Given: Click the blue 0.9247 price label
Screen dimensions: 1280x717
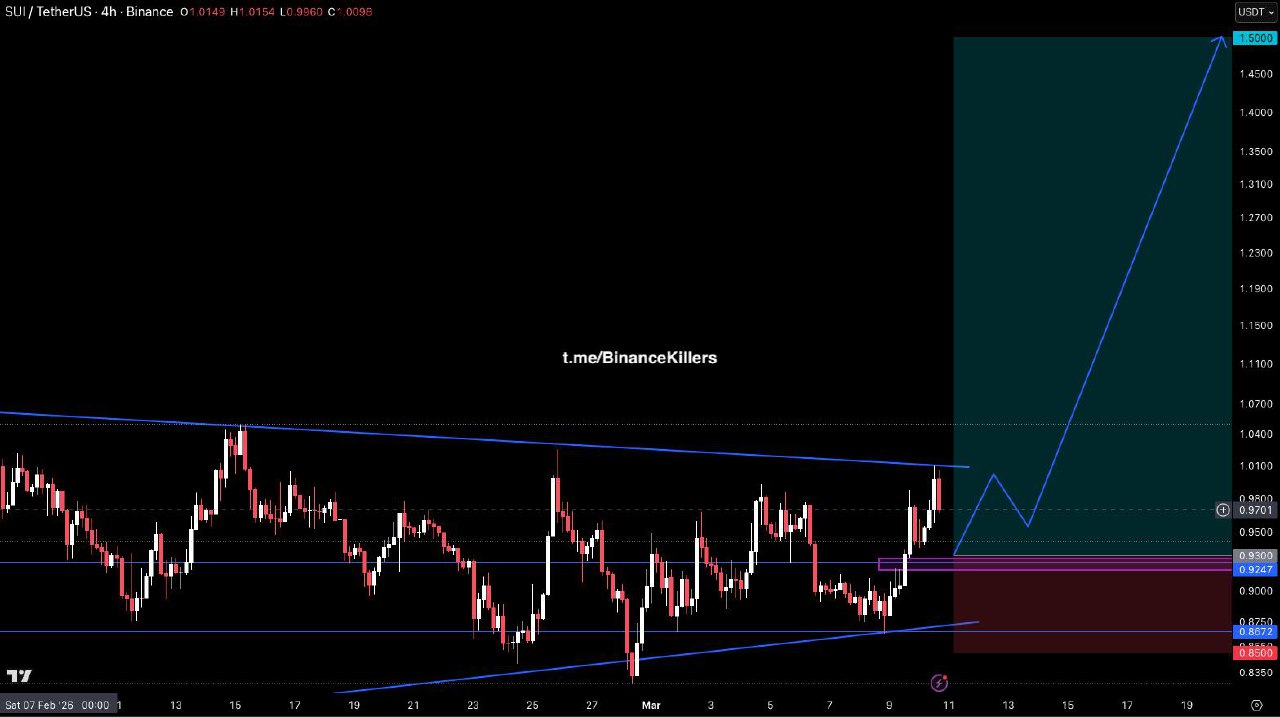Looking at the screenshot, I should 1255,569.
